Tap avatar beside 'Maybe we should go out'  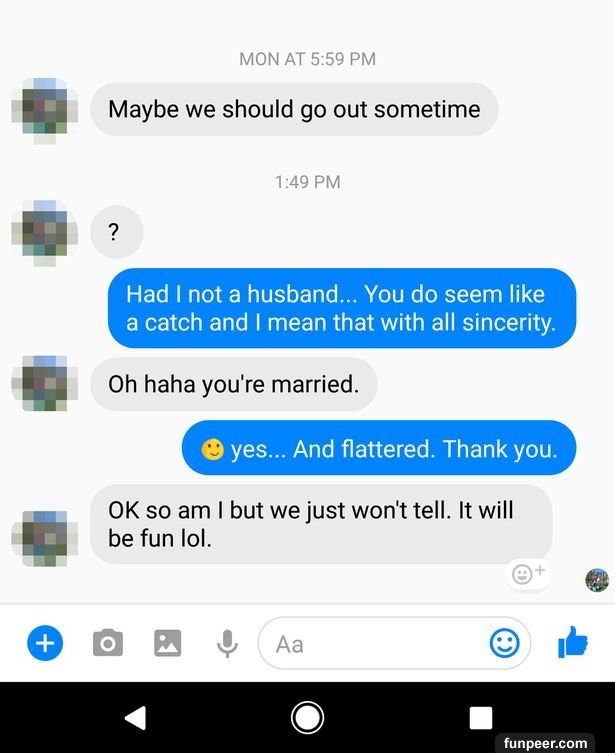[x=45, y=110]
